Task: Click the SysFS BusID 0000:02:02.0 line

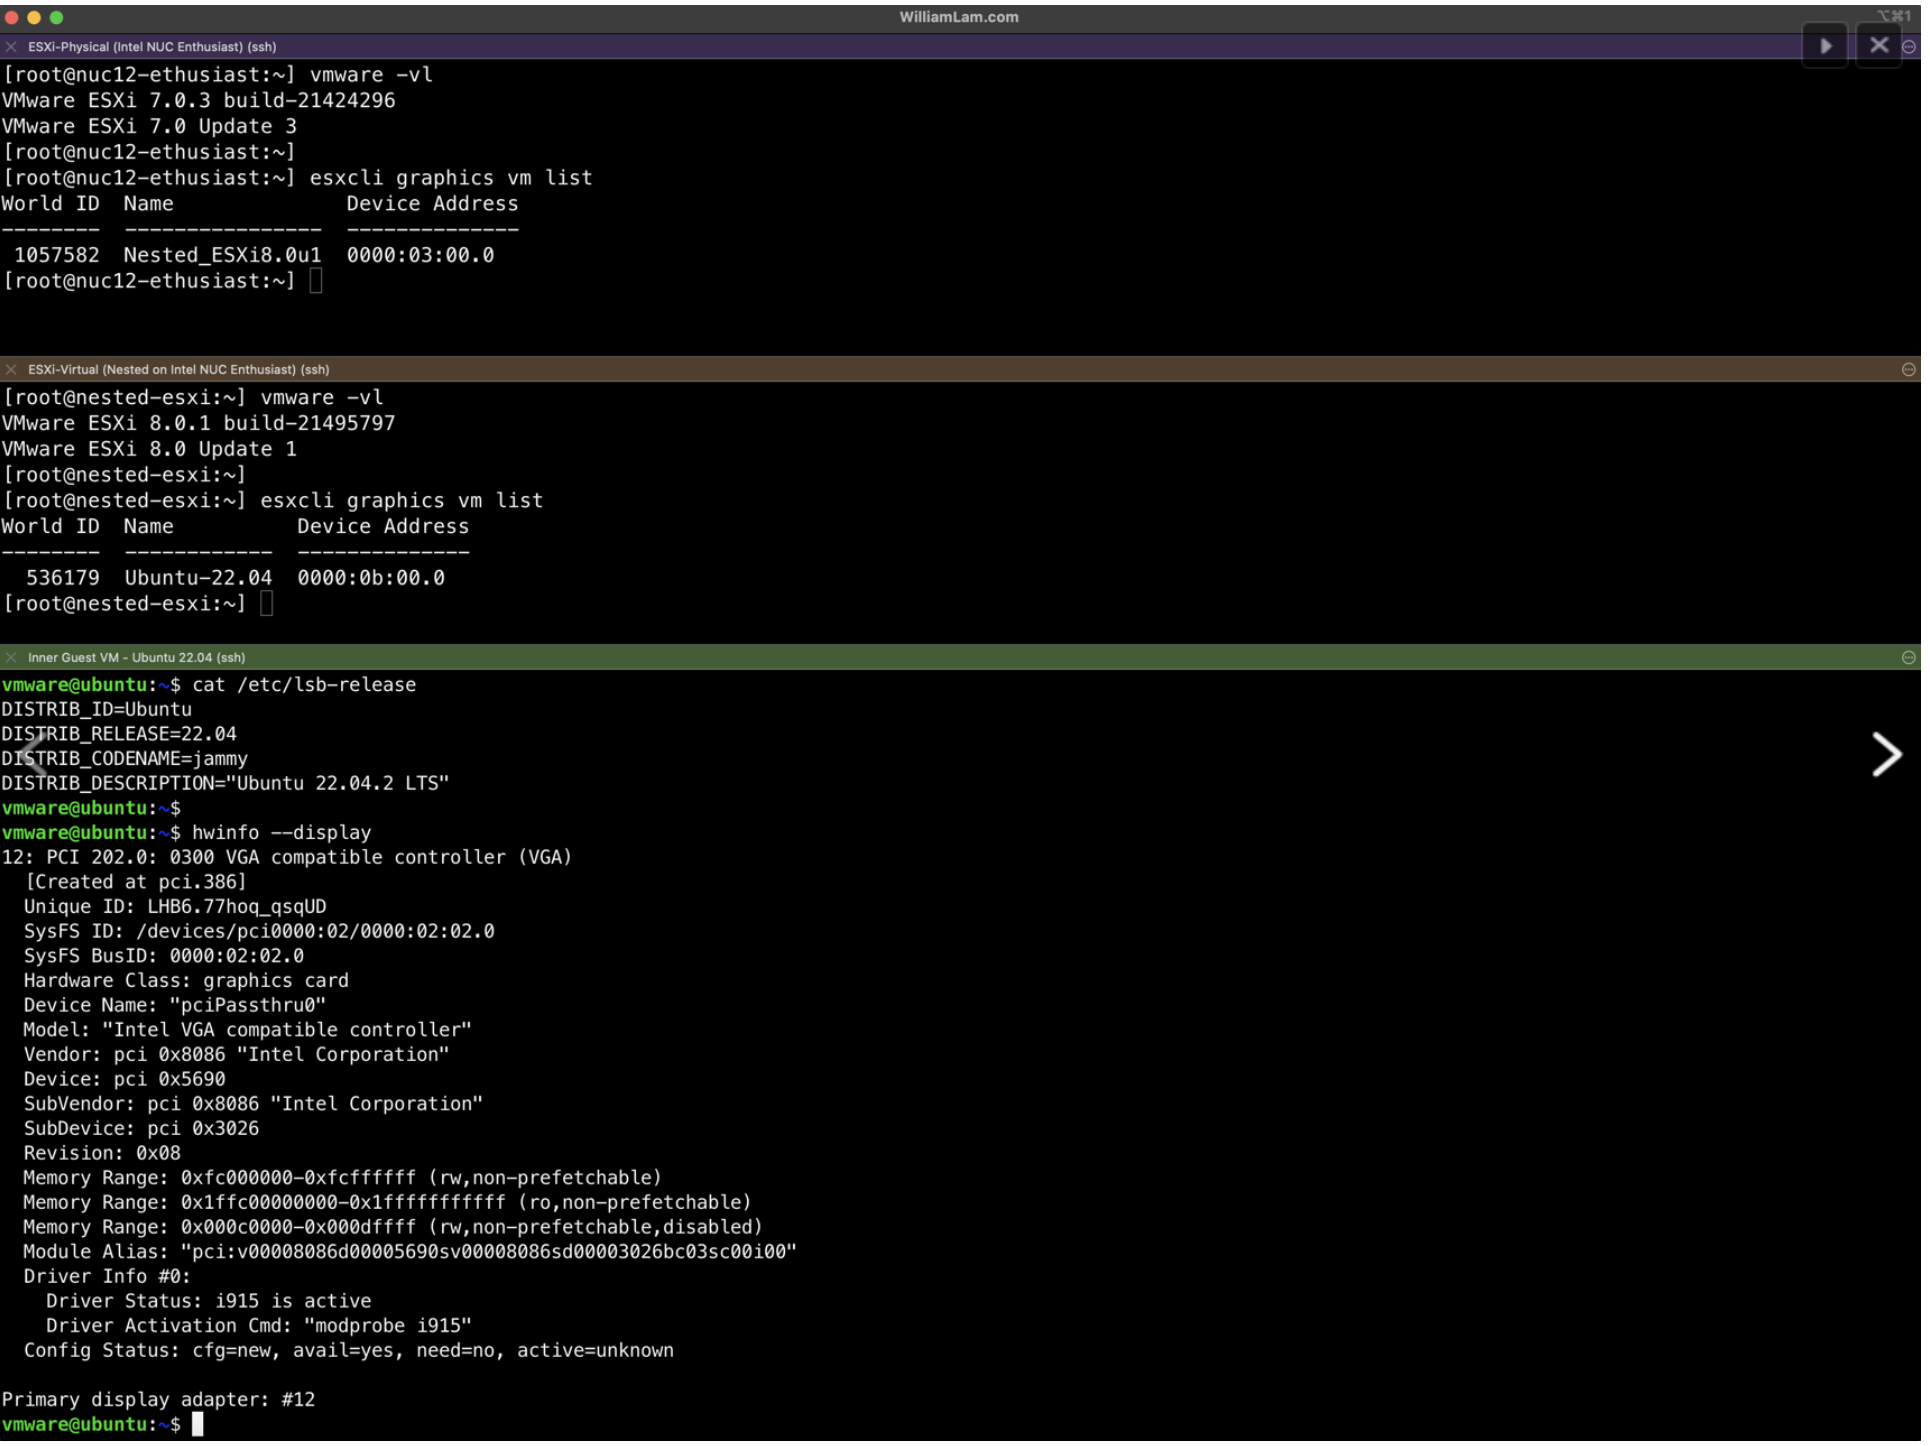Action: click(164, 959)
